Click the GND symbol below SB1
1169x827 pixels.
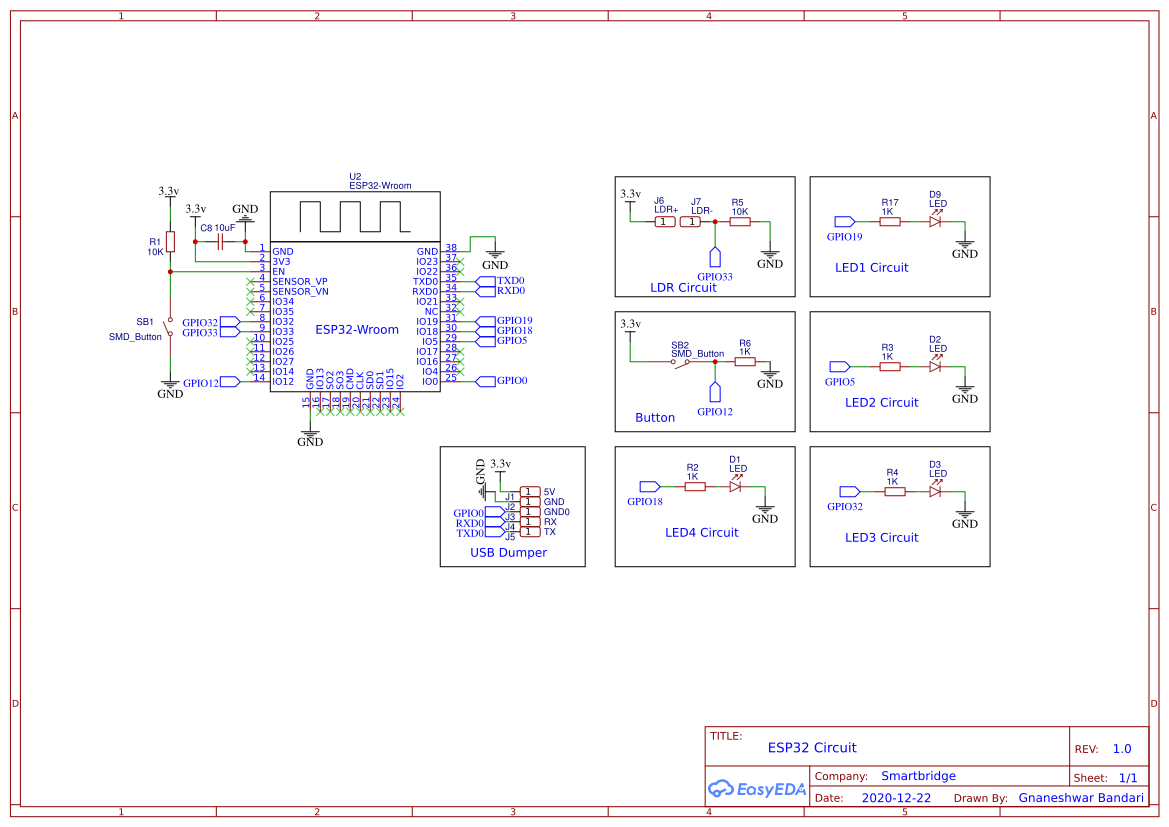[169, 385]
